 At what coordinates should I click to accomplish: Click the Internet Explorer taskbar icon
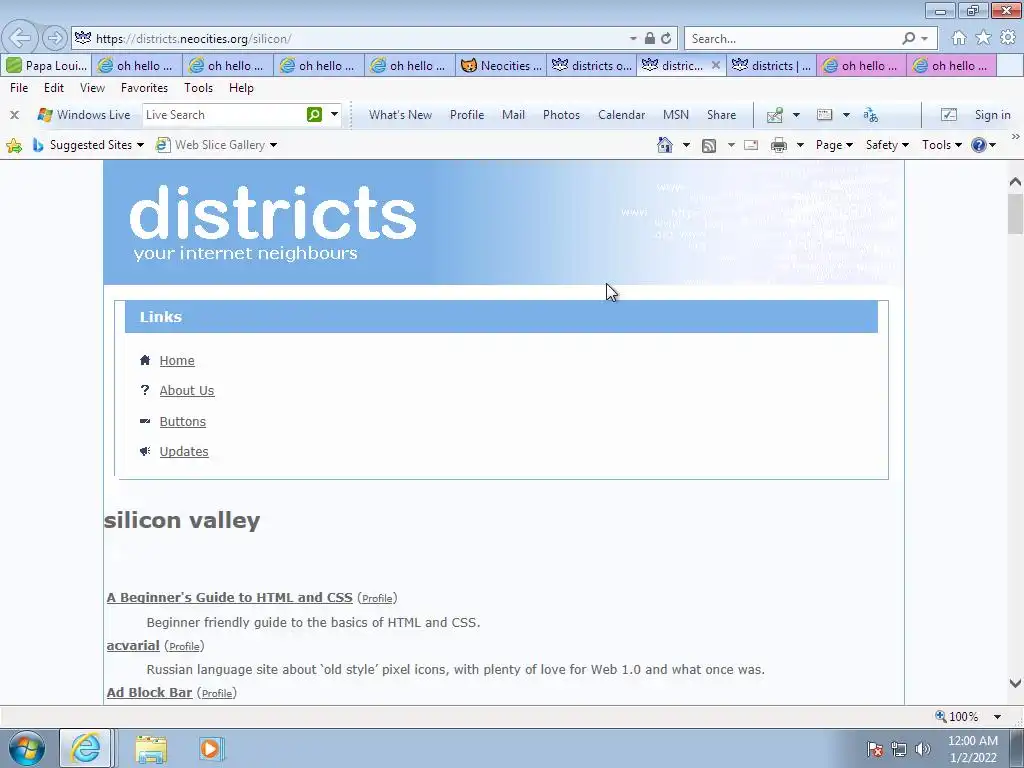(86, 748)
